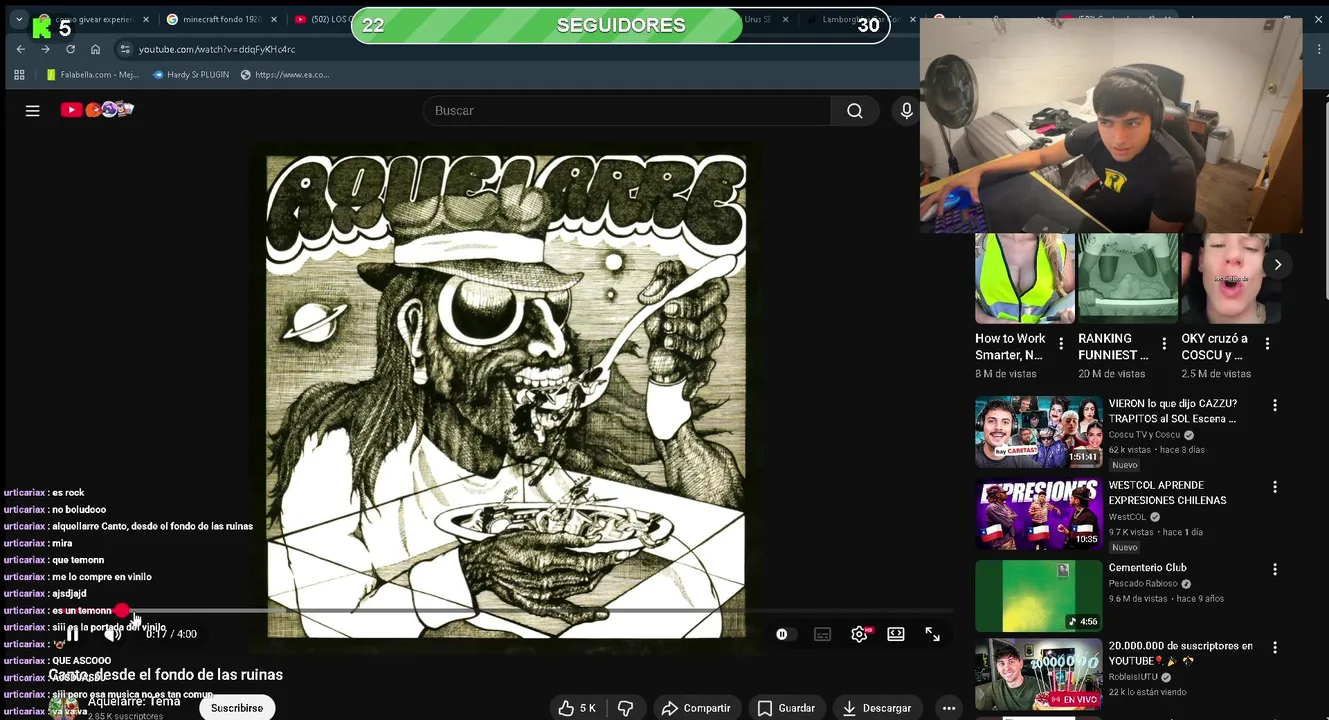Viewport: 1329px width, 720px height.
Task: Open options for 'OKY cruzó a COSCU' Short
Action: (x=1267, y=344)
